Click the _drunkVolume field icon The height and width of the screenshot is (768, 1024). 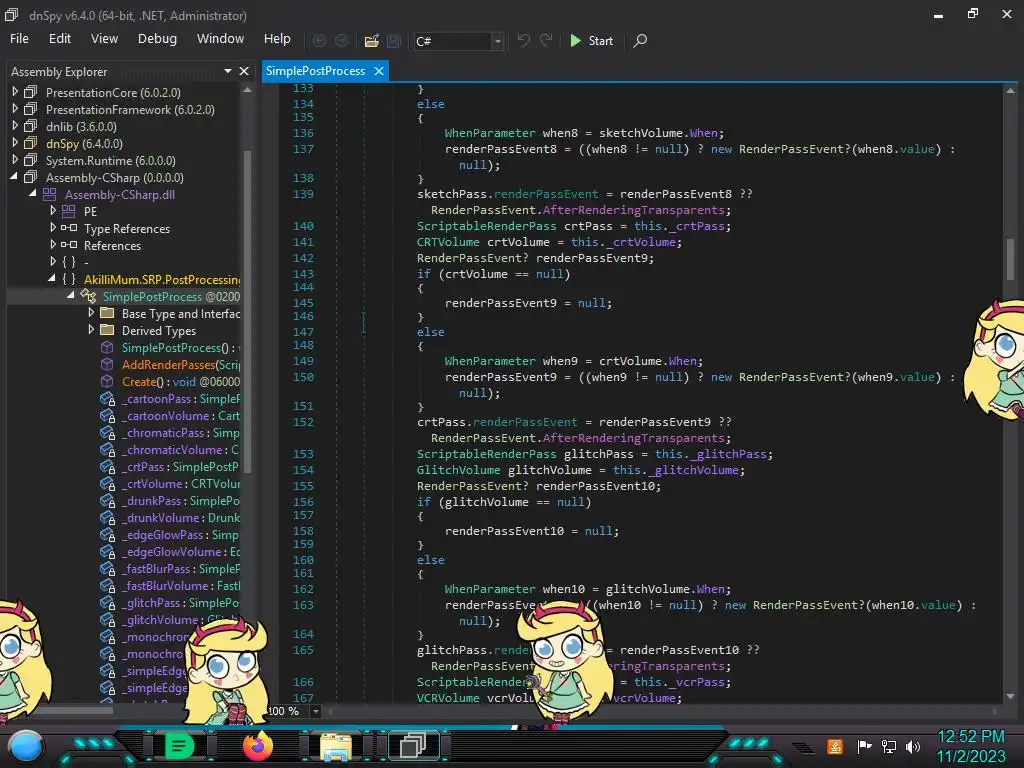107,517
